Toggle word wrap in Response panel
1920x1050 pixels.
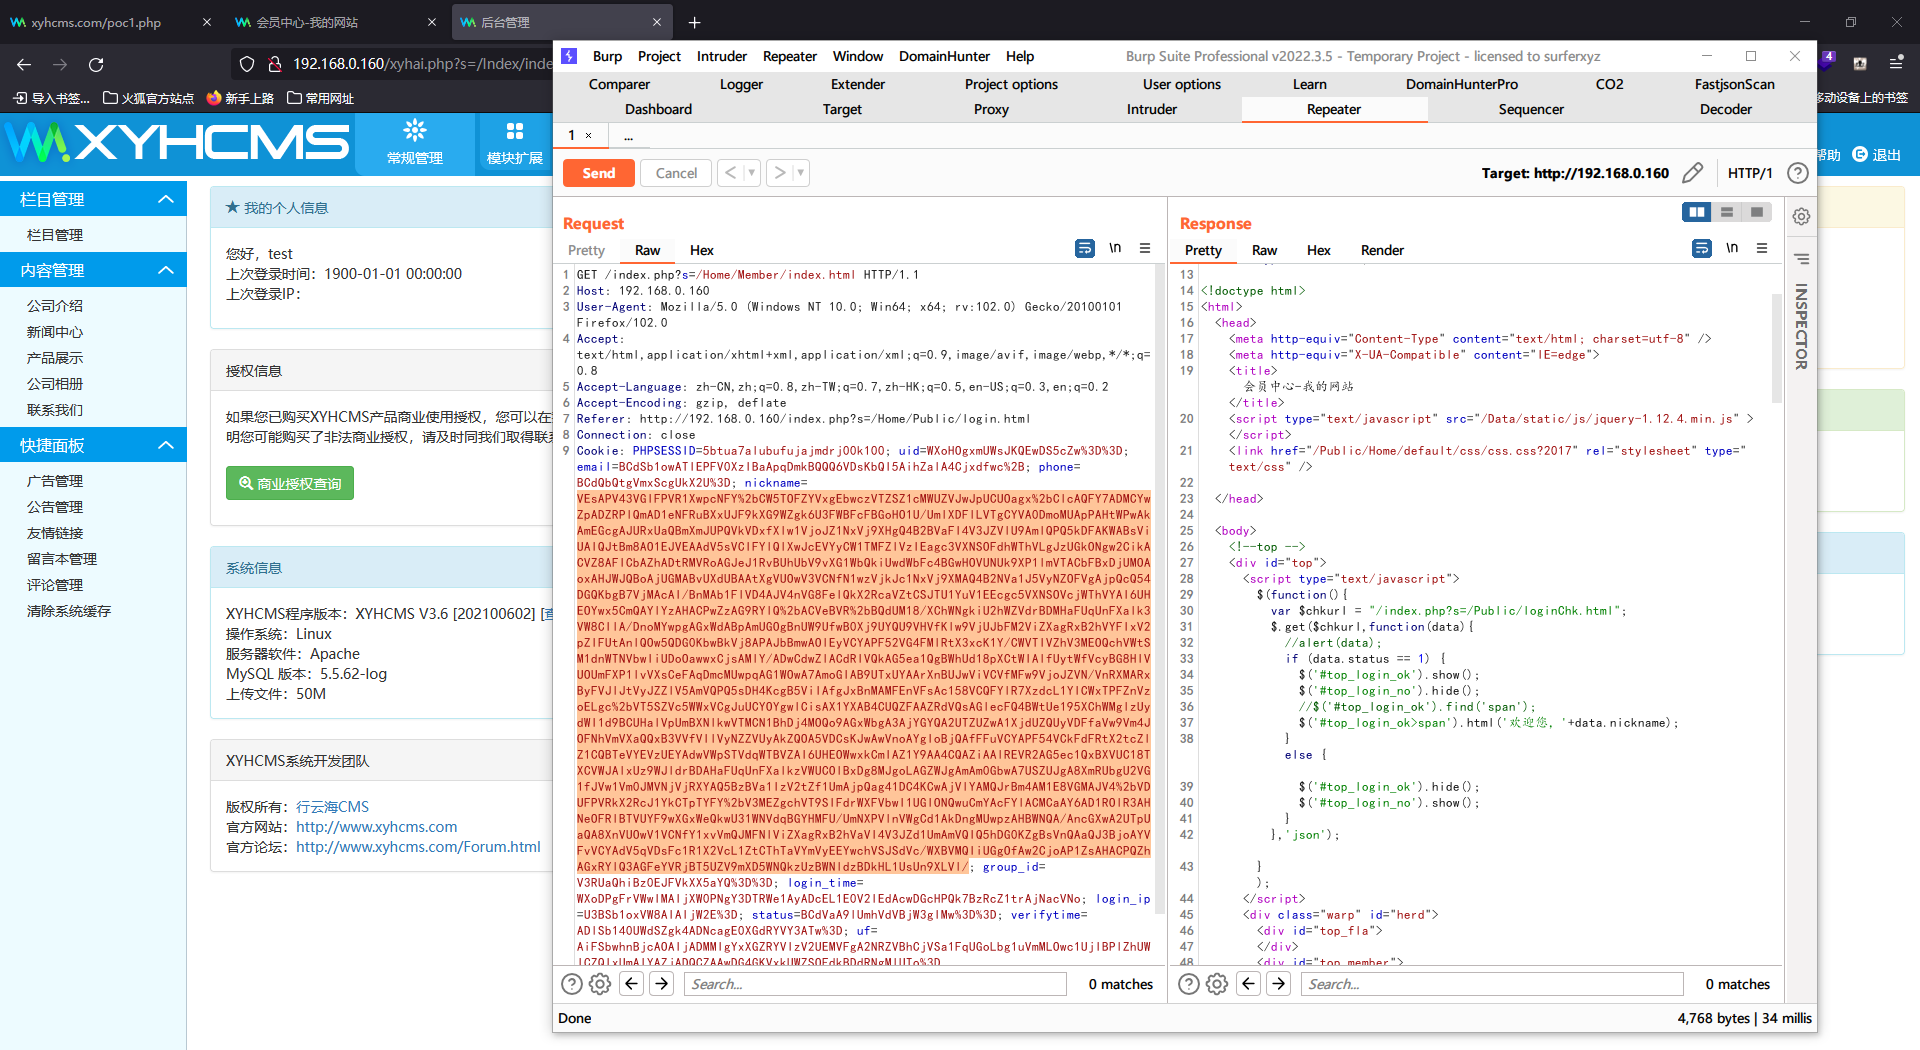1702,248
